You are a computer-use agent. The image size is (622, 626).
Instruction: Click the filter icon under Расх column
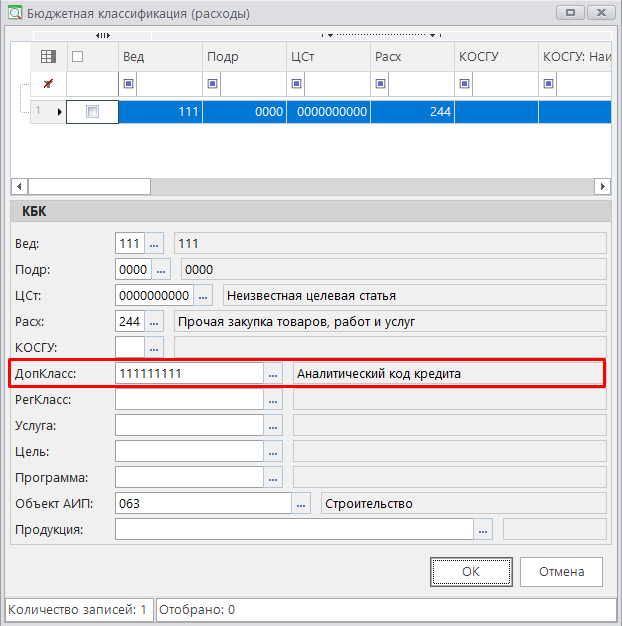tap(381, 84)
